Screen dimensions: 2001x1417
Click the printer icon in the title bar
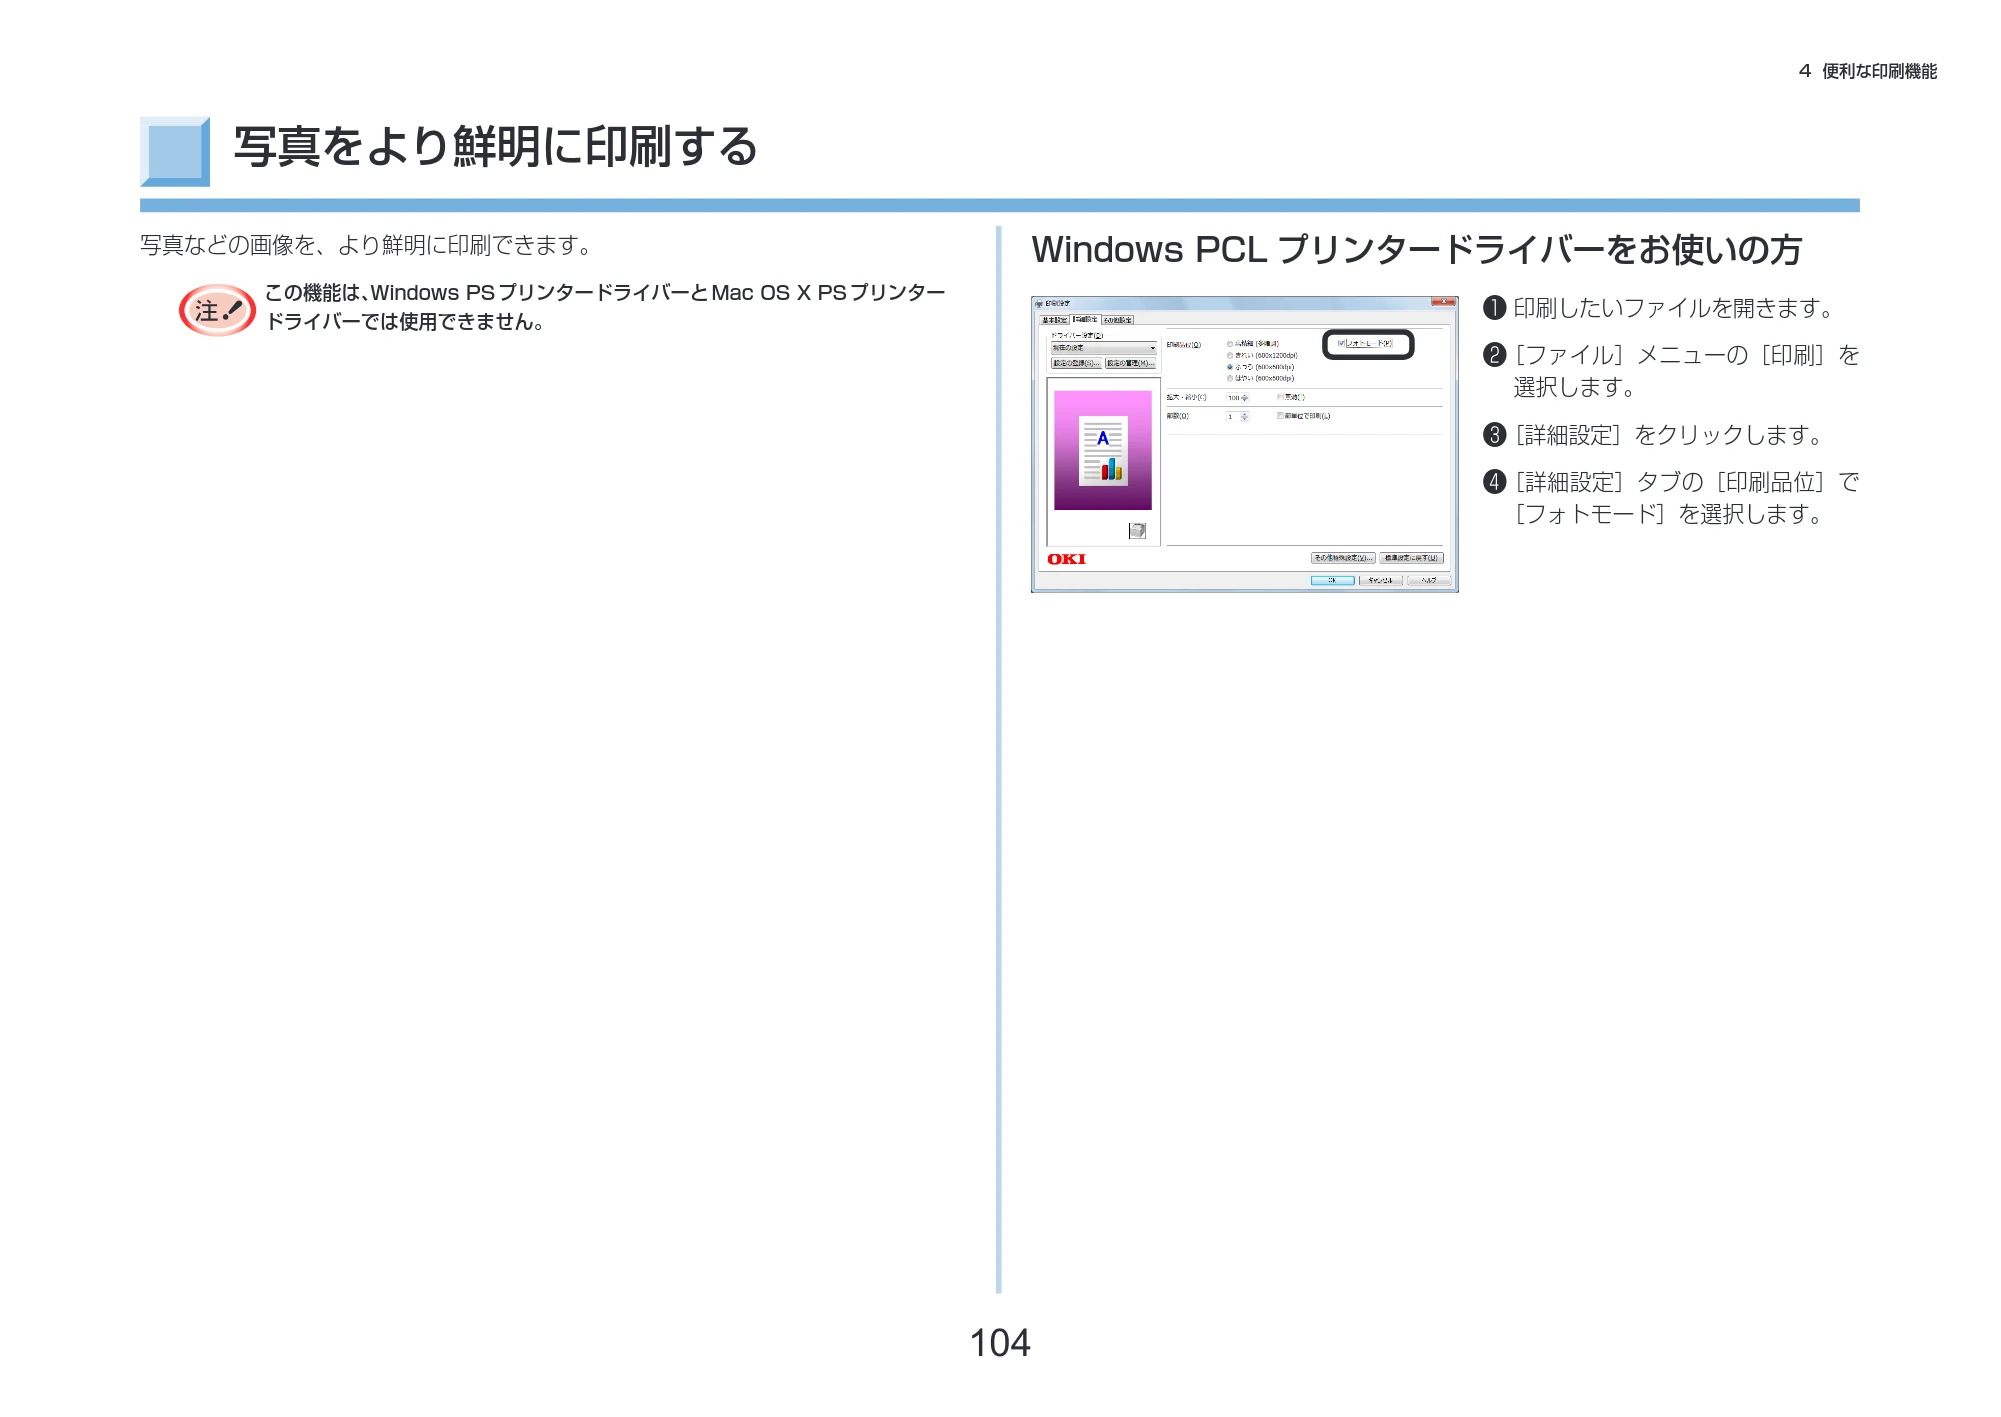click(1039, 303)
